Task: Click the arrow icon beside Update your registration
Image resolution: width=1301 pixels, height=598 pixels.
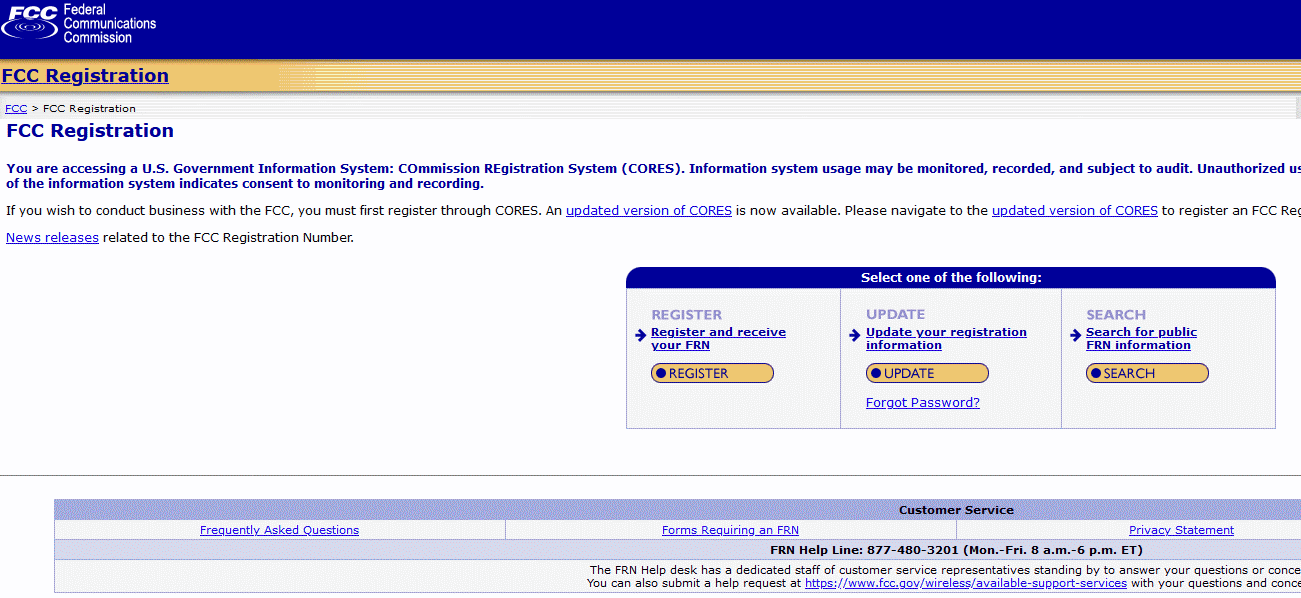Action: (855, 336)
